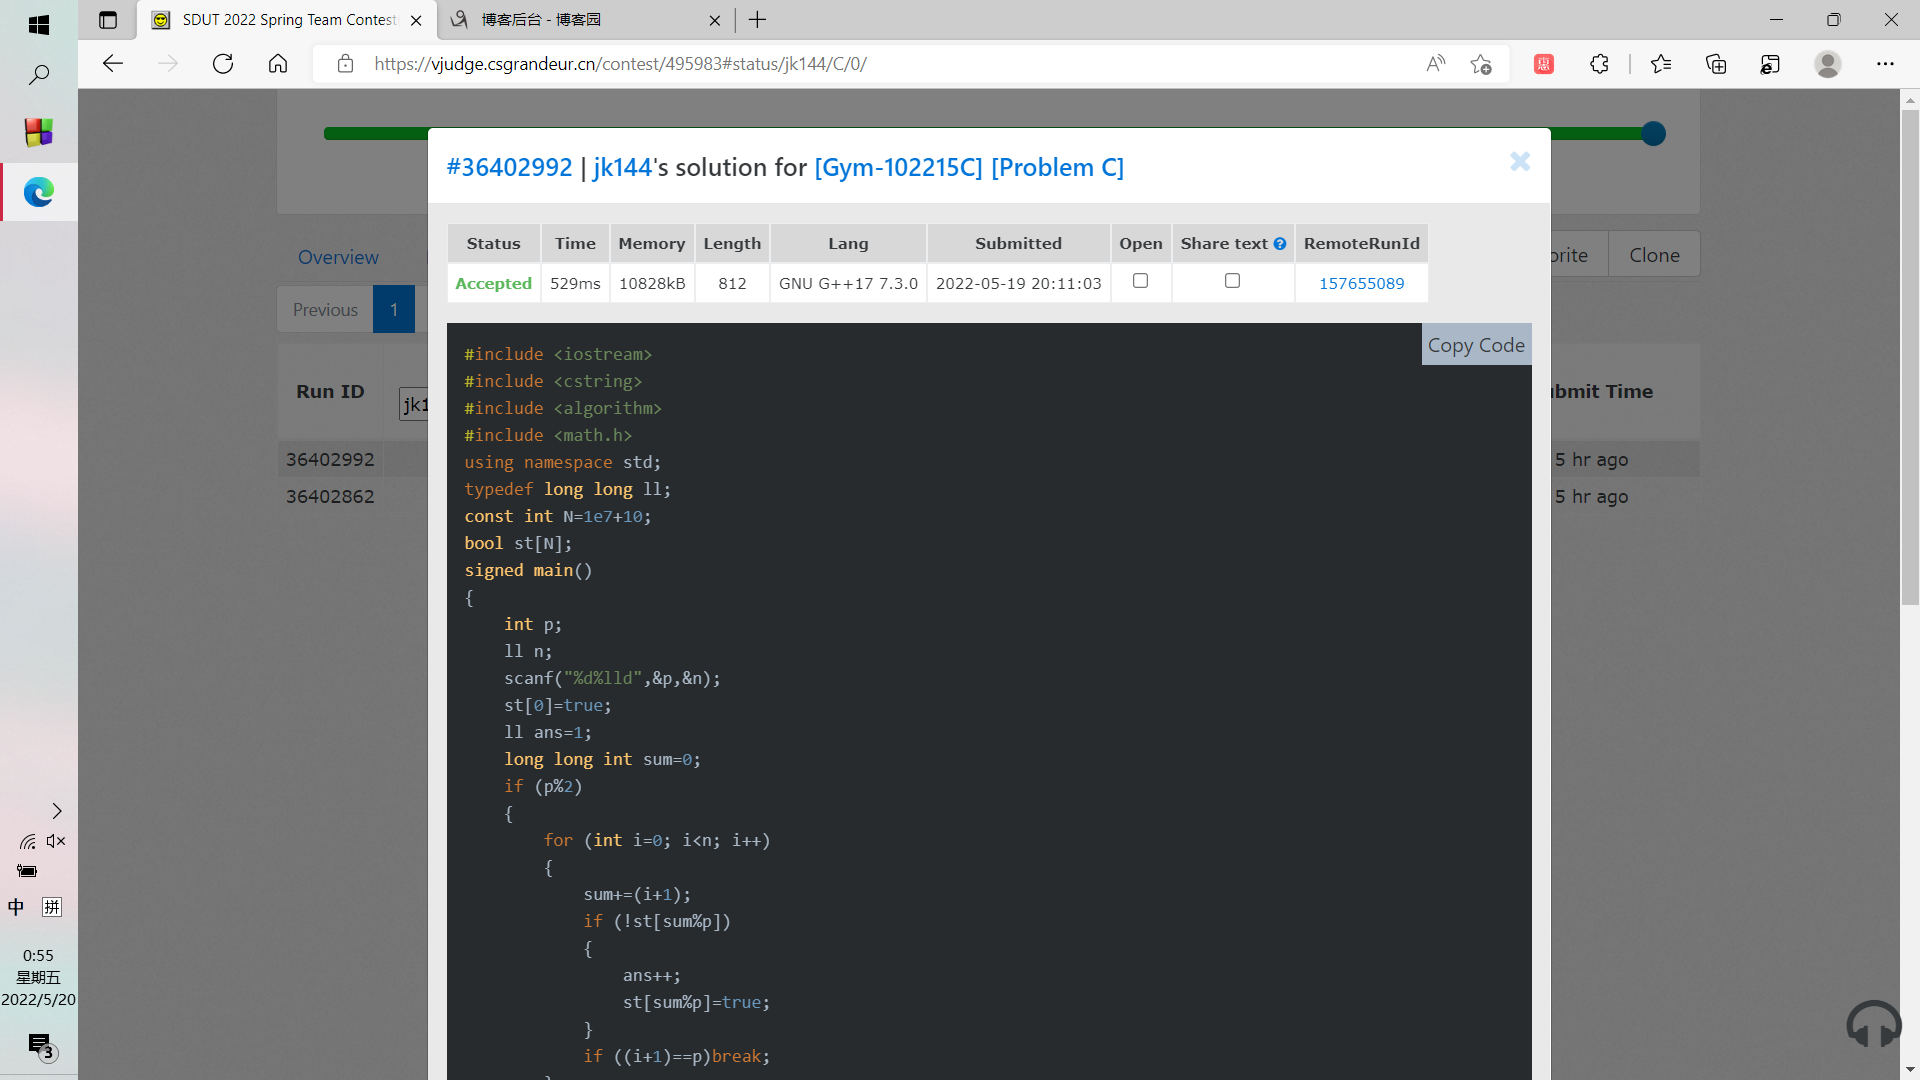1920x1080 pixels.
Task: Add page to favorites star icon
Action: click(1481, 64)
